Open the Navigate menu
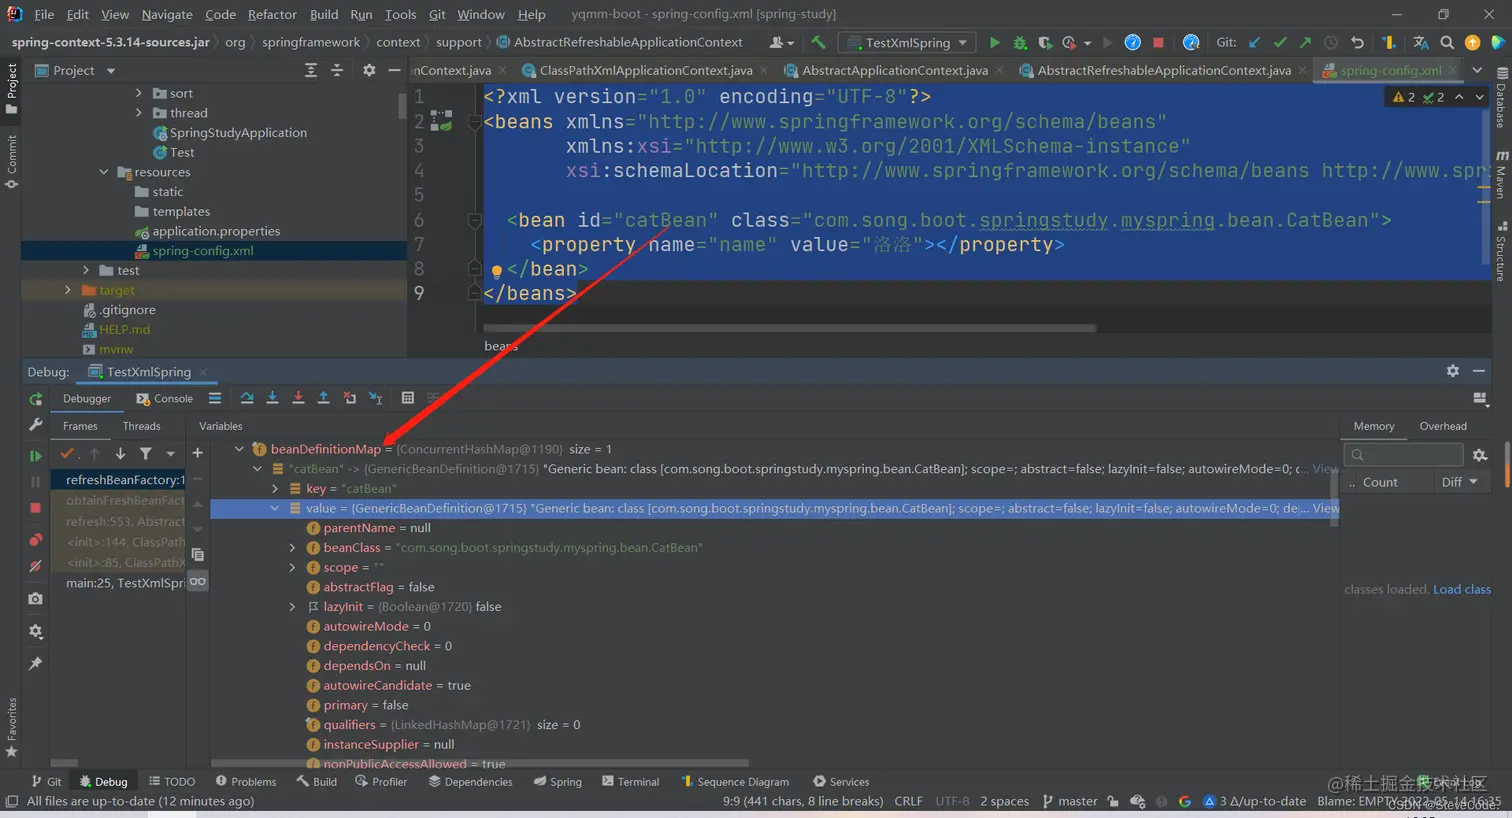Viewport: 1512px width, 818px height. (x=167, y=14)
